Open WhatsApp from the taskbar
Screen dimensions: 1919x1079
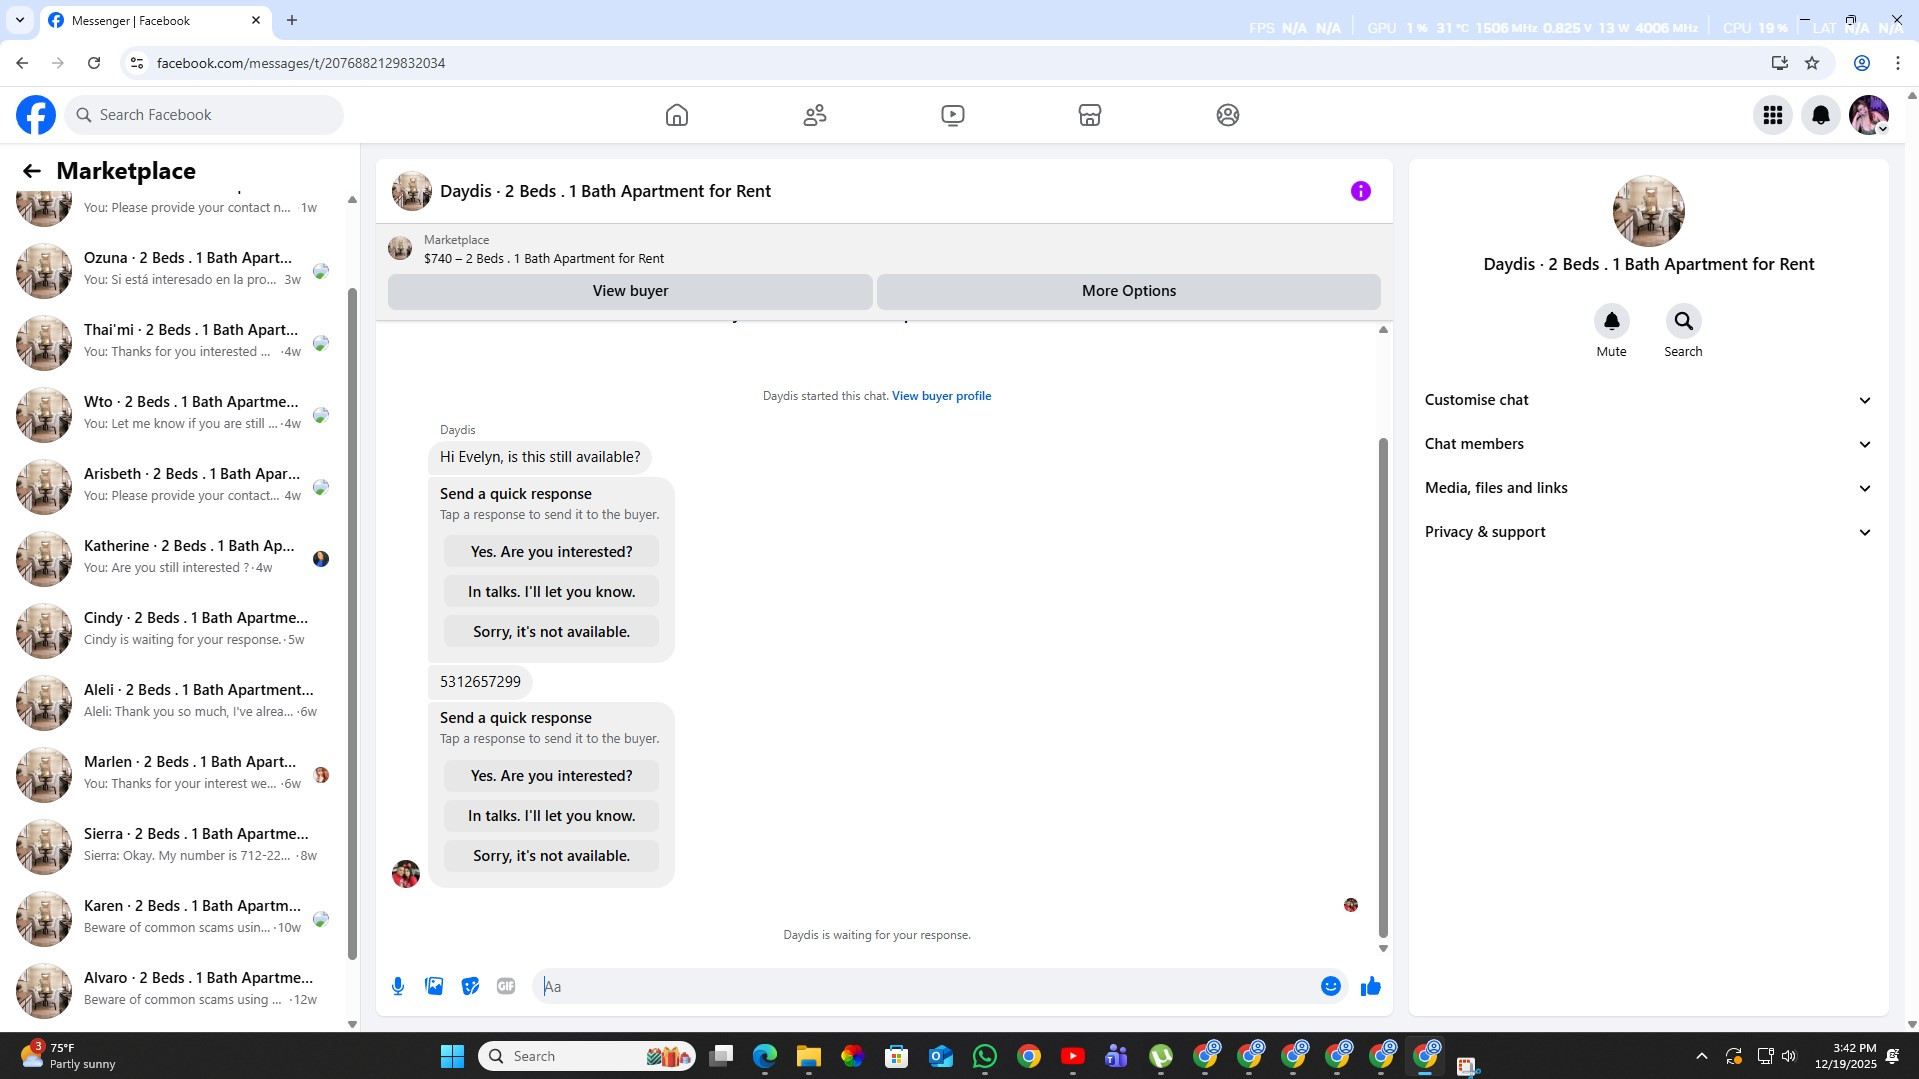985,1056
